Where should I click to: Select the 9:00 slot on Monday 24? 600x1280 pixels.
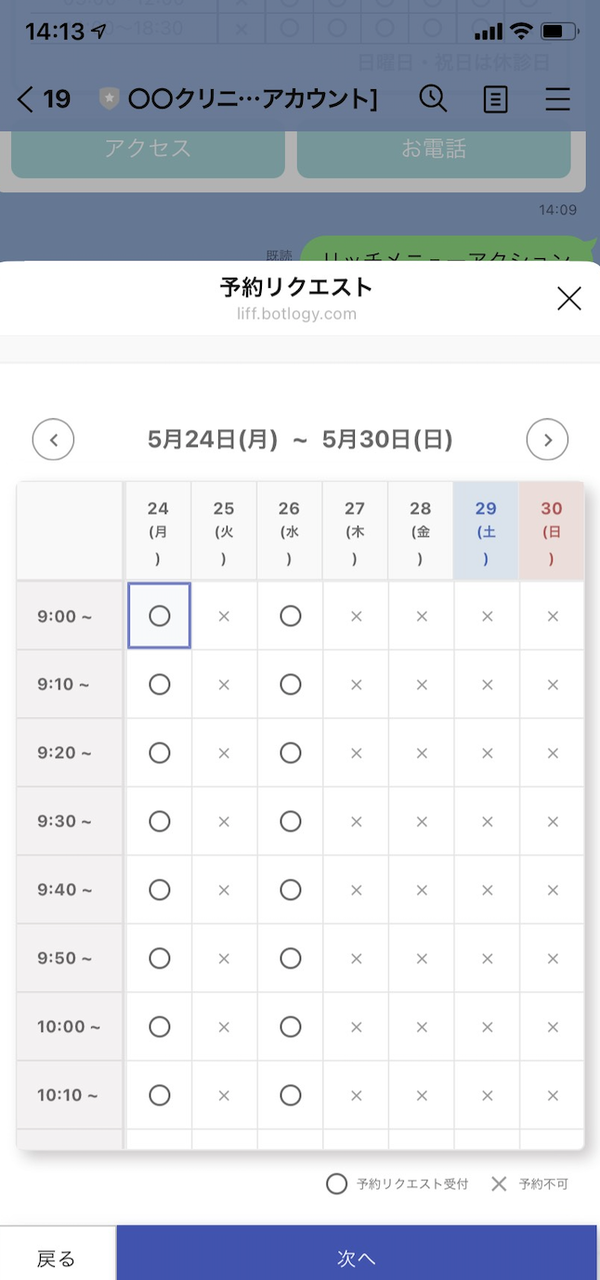click(x=159, y=616)
